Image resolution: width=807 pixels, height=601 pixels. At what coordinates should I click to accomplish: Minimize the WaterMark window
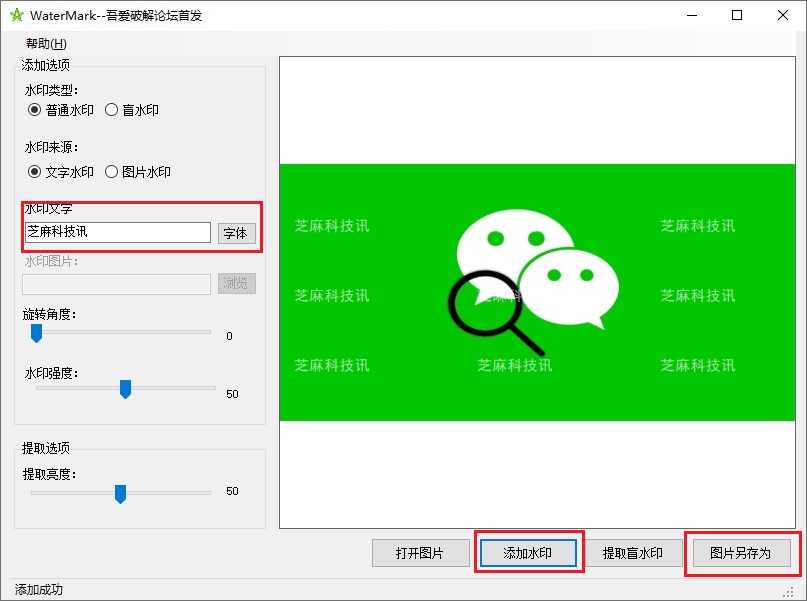691,15
